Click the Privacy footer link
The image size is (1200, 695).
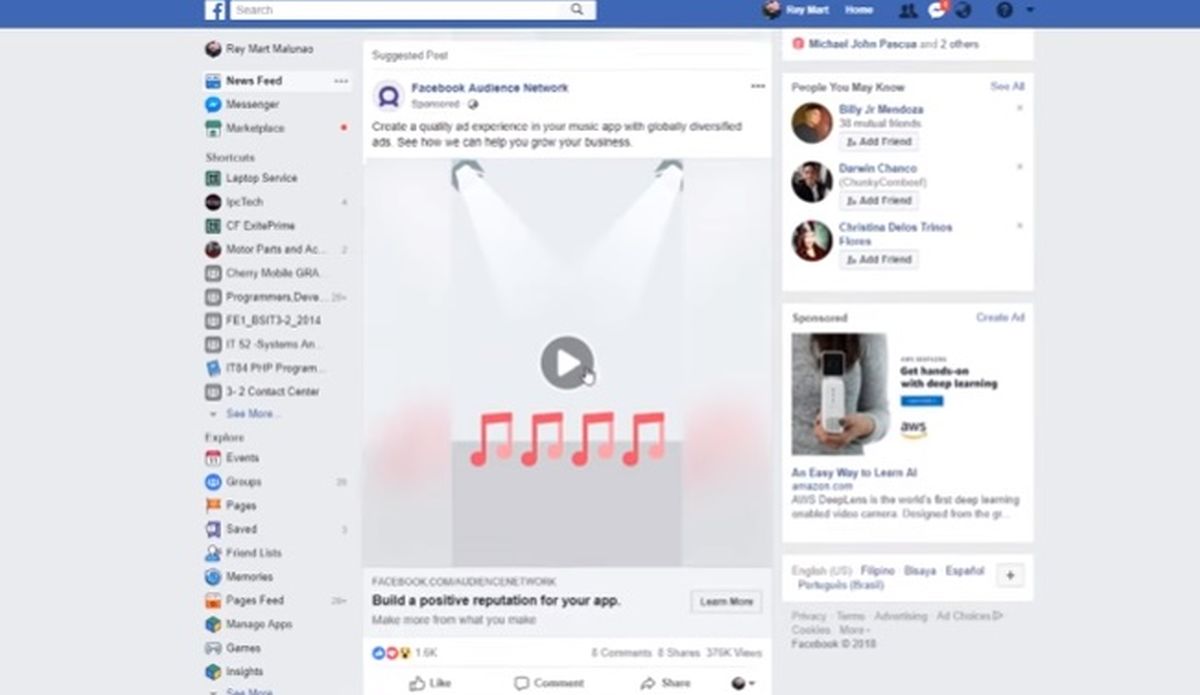(809, 617)
